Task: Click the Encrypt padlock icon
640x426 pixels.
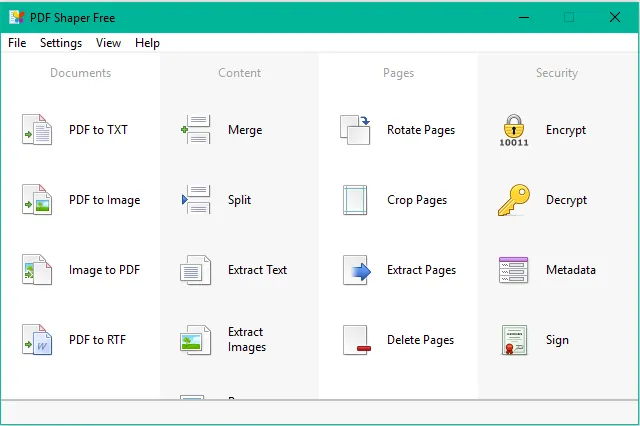Action: click(x=514, y=130)
